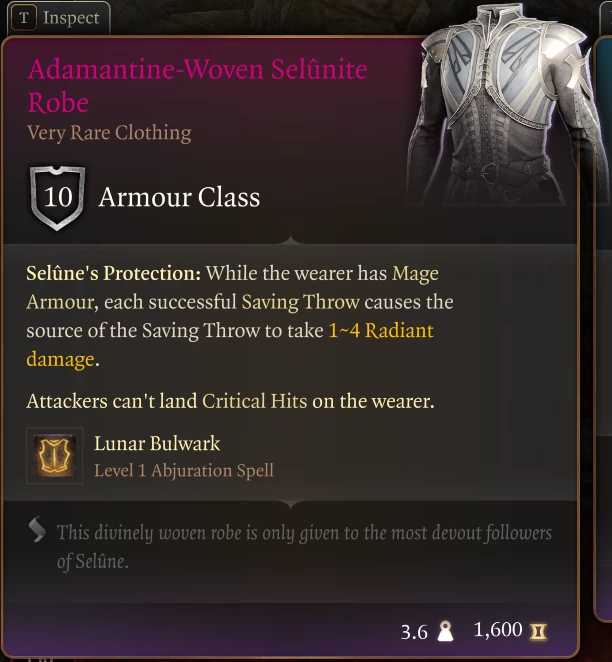Click the Level 1 Abjuration Spell label
The image size is (612, 662).
(184, 470)
